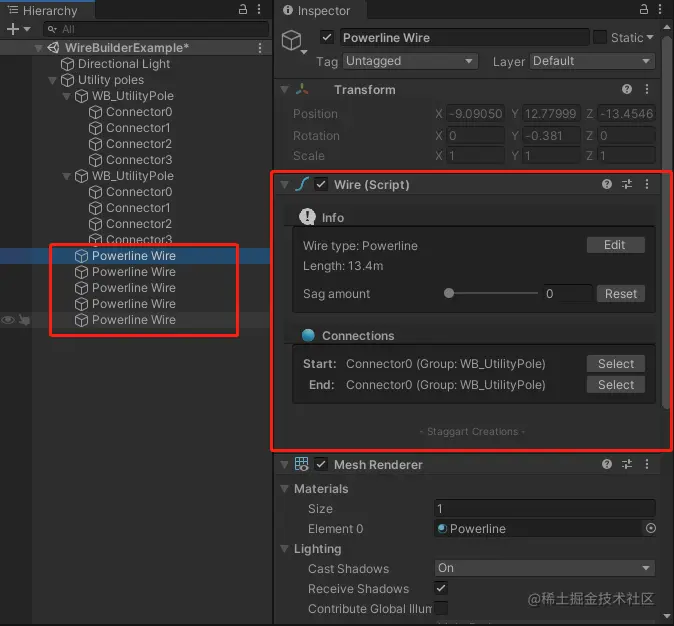Collapse the WireBuilderExample scene foldout
The image size is (674, 626).
pyautogui.click(x=39, y=48)
